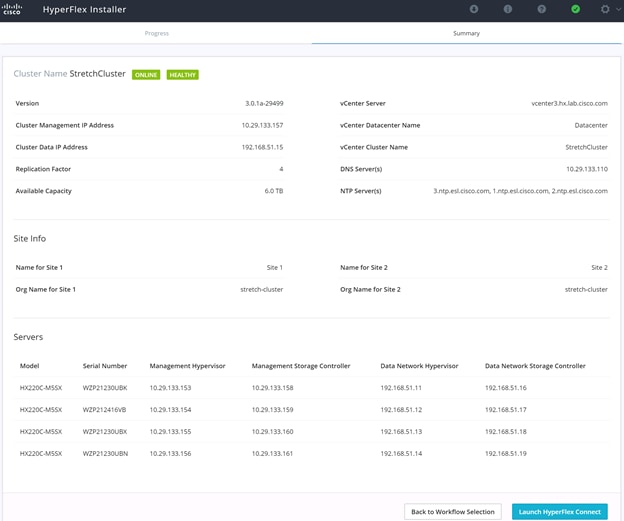Select data hypervisor IP 192.168.51.11
624x521 pixels.
point(401,388)
